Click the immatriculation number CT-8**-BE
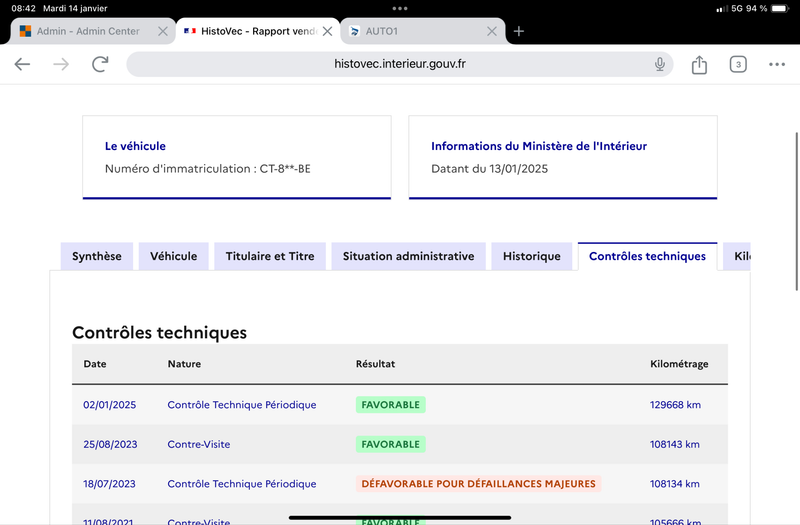This screenshot has height=525, width=800. [285, 169]
